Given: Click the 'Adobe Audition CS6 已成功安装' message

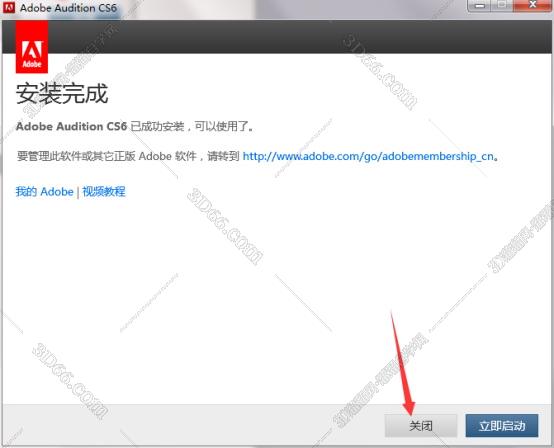Looking at the screenshot, I should click(x=134, y=126).
